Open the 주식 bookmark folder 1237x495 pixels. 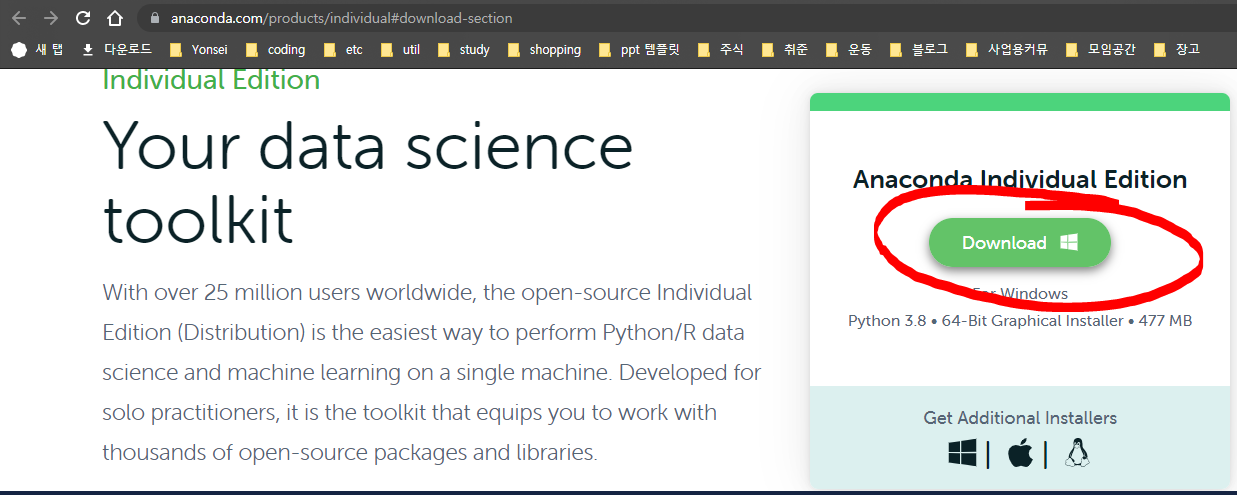click(x=721, y=49)
